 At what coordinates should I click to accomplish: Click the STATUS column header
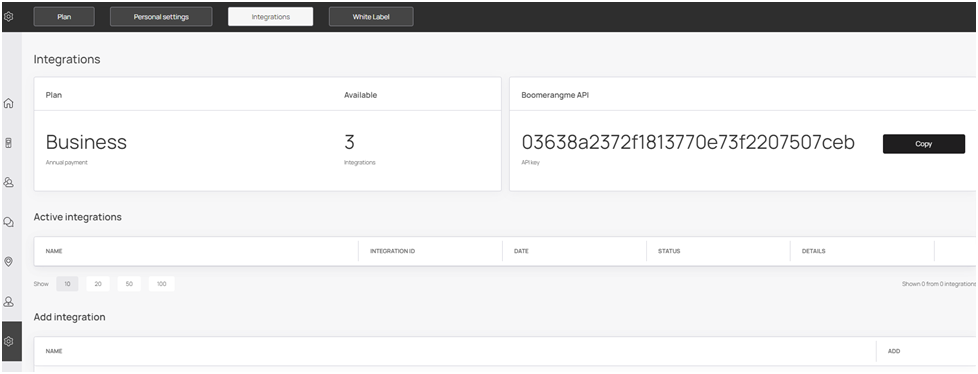coord(669,251)
